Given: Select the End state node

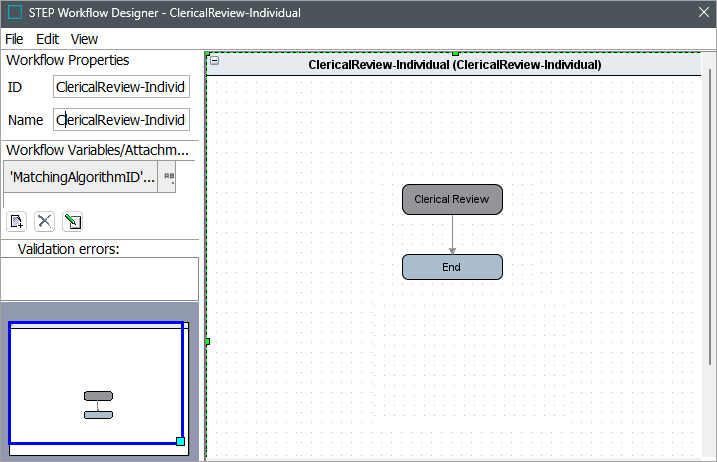Looking at the screenshot, I should [x=452, y=267].
